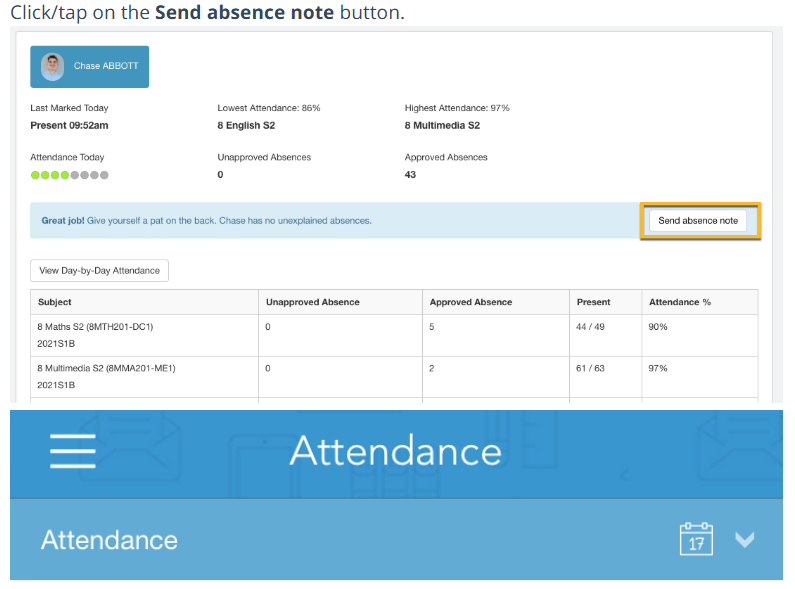Click the Attendance % column header
Image resolution: width=795 pixels, height=589 pixels.
click(x=680, y=302)
